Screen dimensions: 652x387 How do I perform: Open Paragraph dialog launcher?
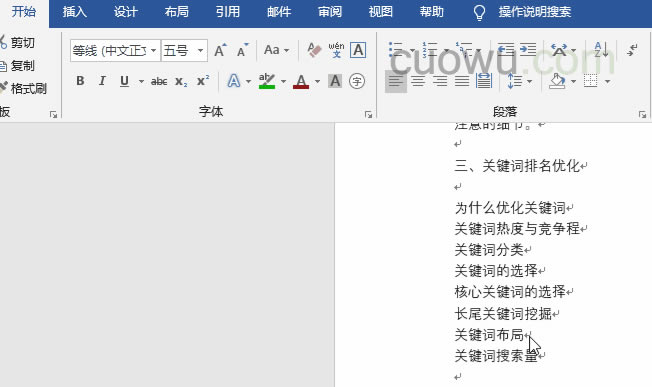(642, 114)
